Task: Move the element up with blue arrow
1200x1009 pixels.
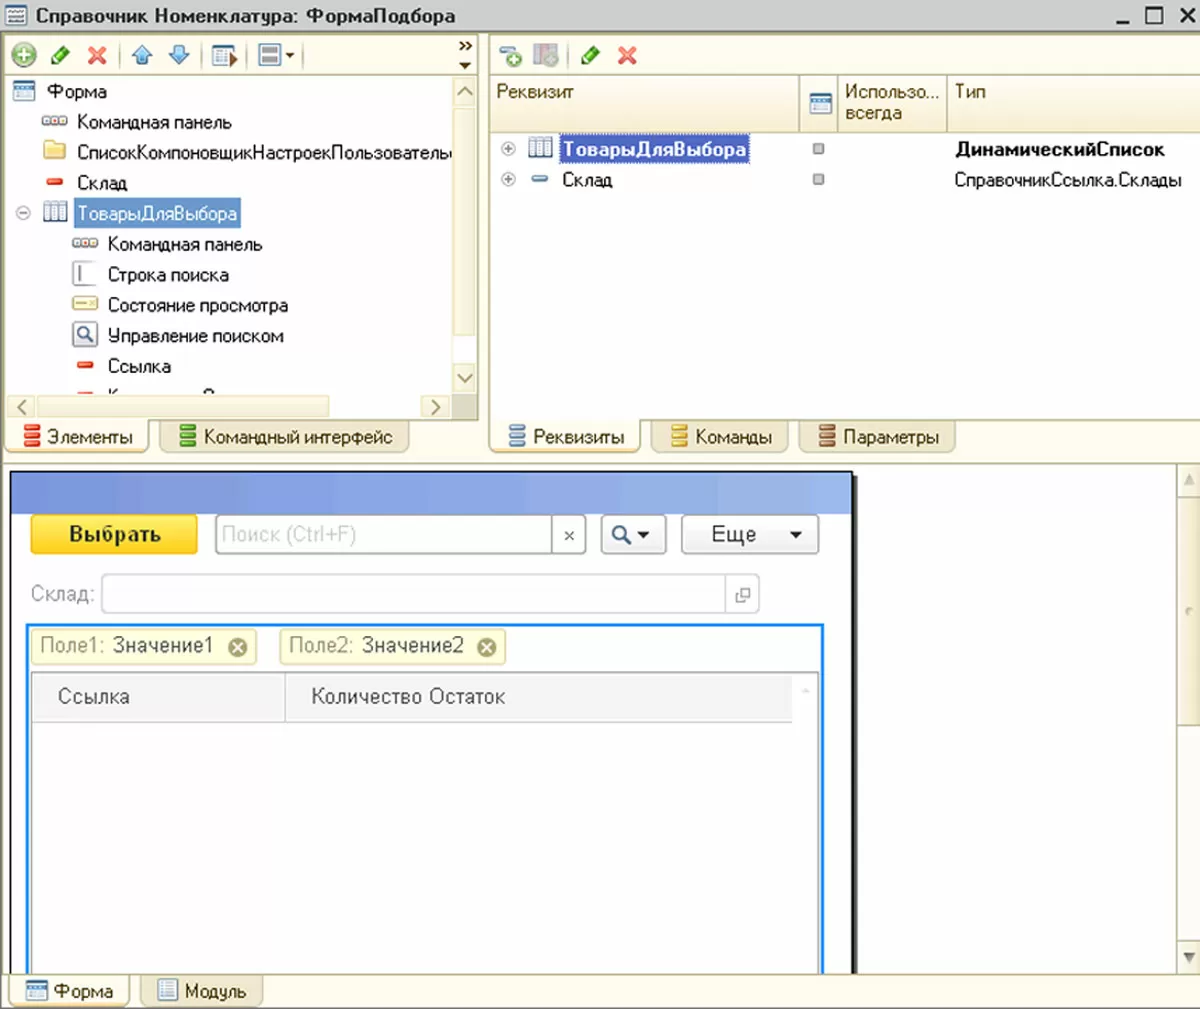Action: click(142, 55)
